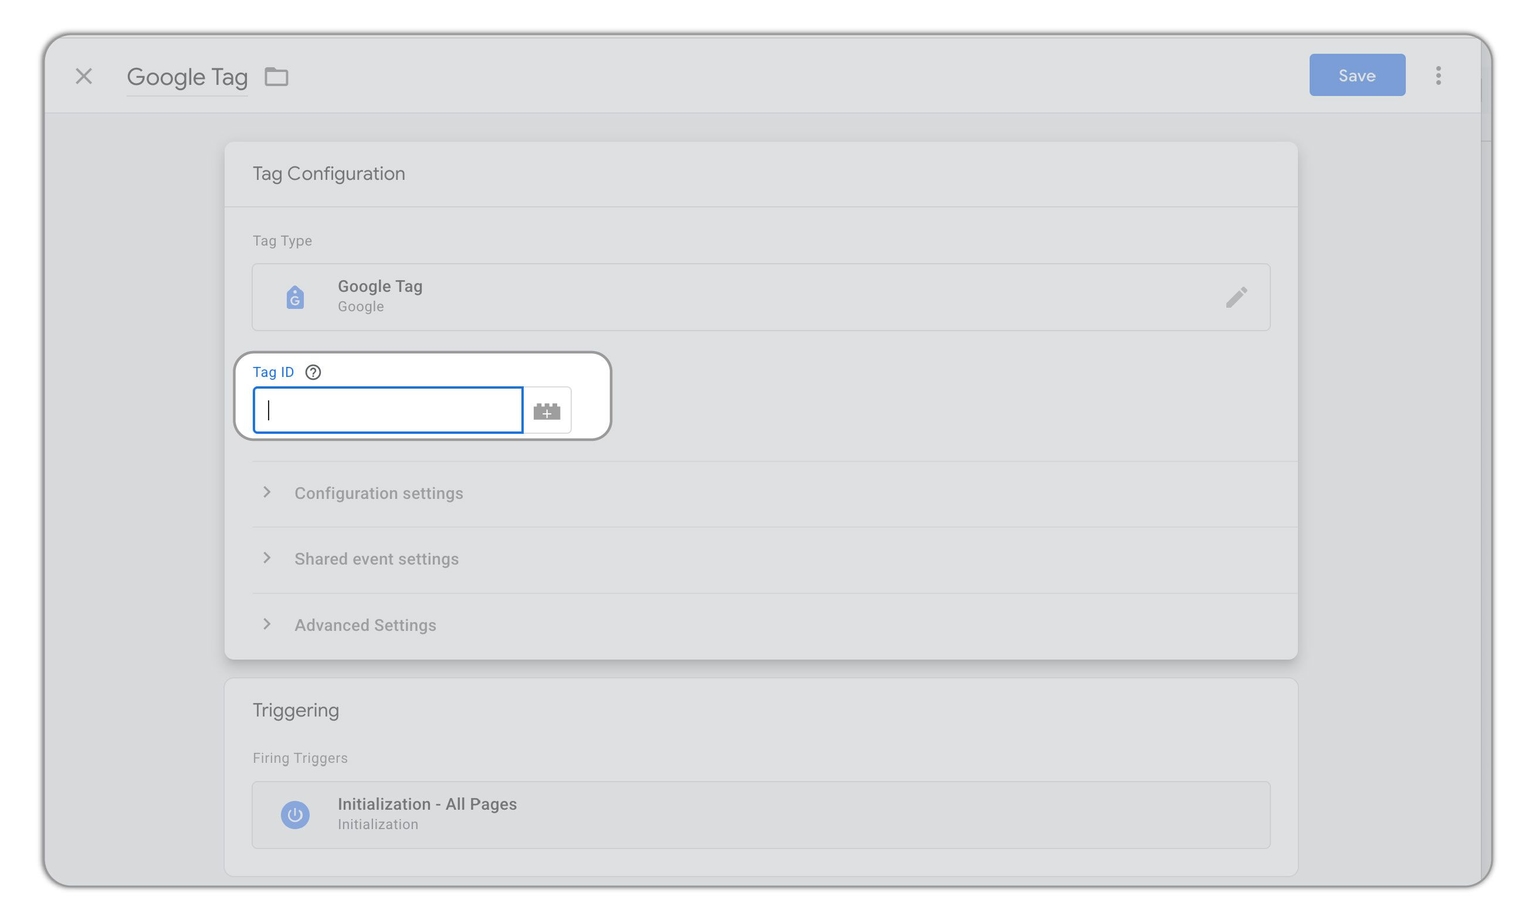
Task: Rename the tag by clicking Google Tag title
Action: click(187, 77)
